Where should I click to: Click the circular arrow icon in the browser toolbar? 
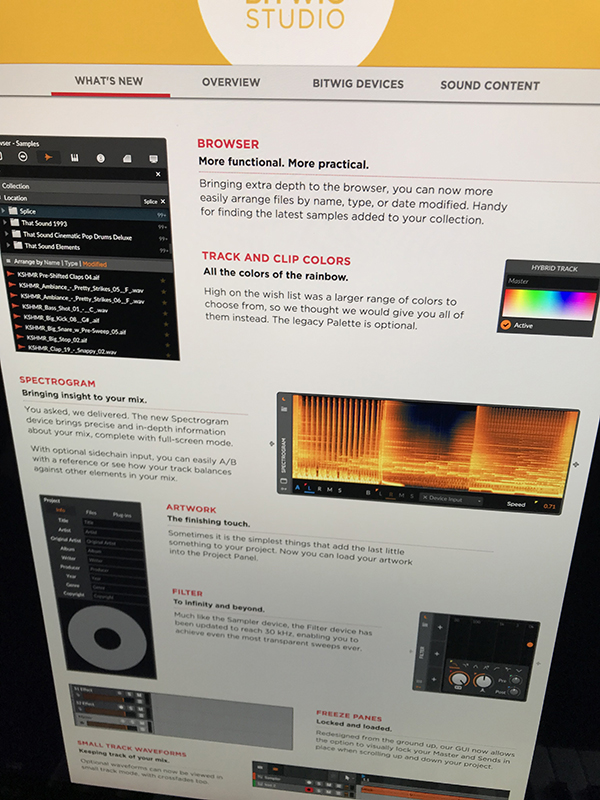pyautogui.click(x=22, y=157)
